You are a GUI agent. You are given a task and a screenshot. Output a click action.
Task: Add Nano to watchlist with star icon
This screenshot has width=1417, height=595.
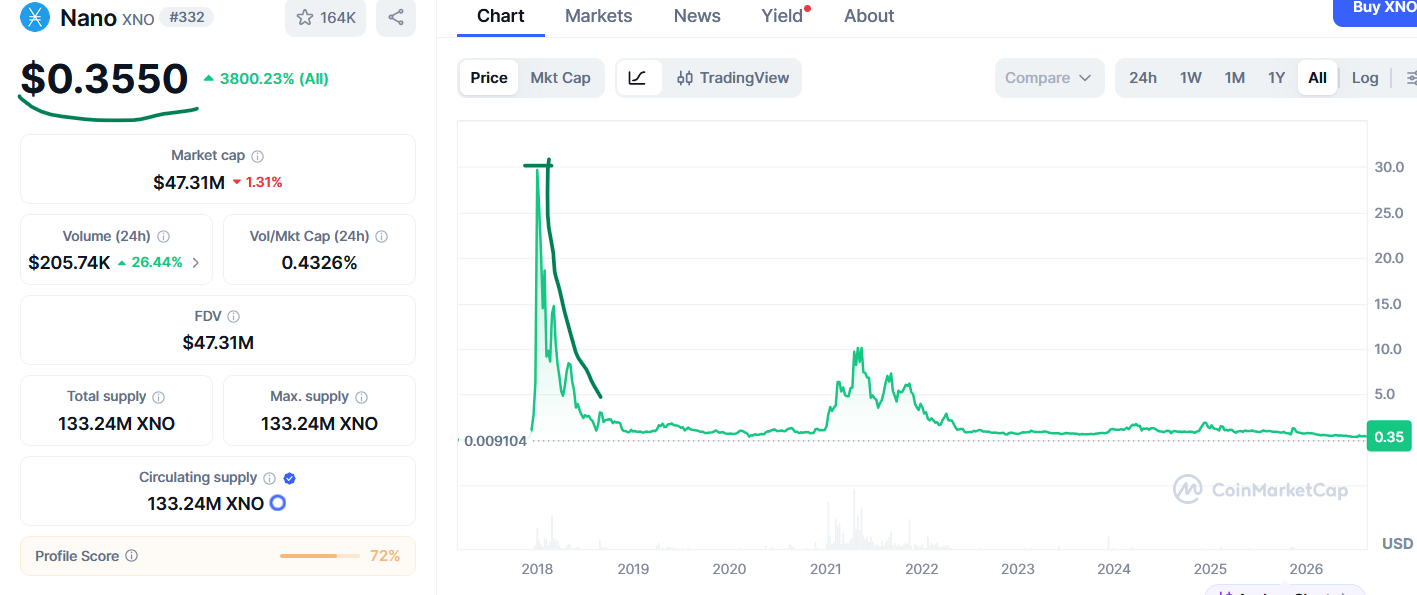click(325, 17)
